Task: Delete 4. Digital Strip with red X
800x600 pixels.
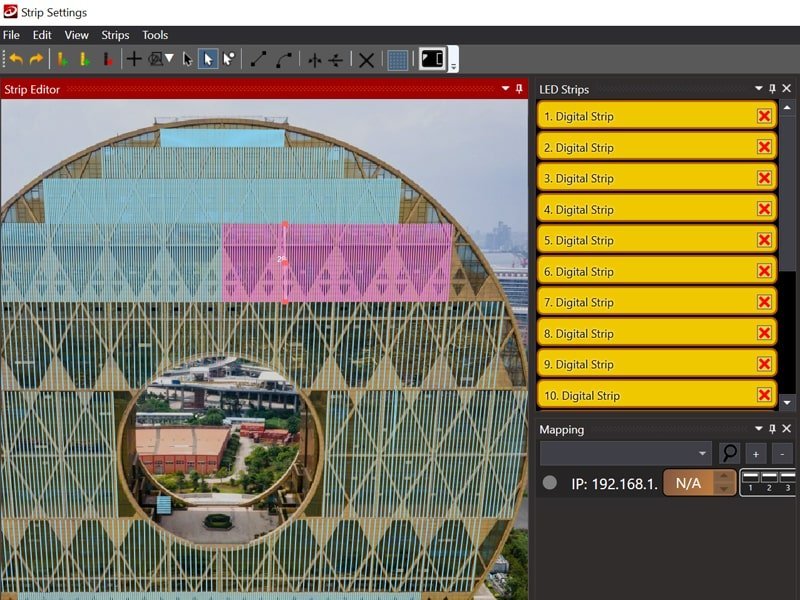Action: (x=764, y=209)
